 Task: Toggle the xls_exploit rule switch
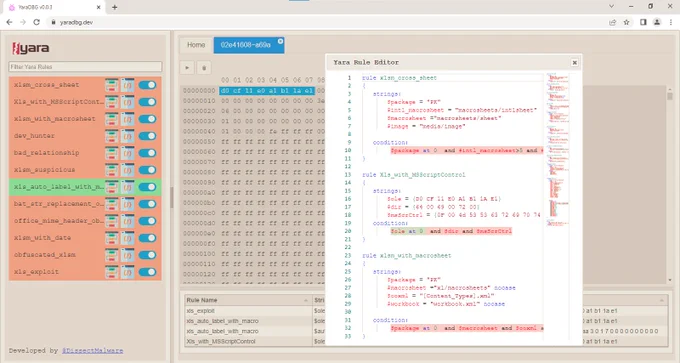[147, 272]
